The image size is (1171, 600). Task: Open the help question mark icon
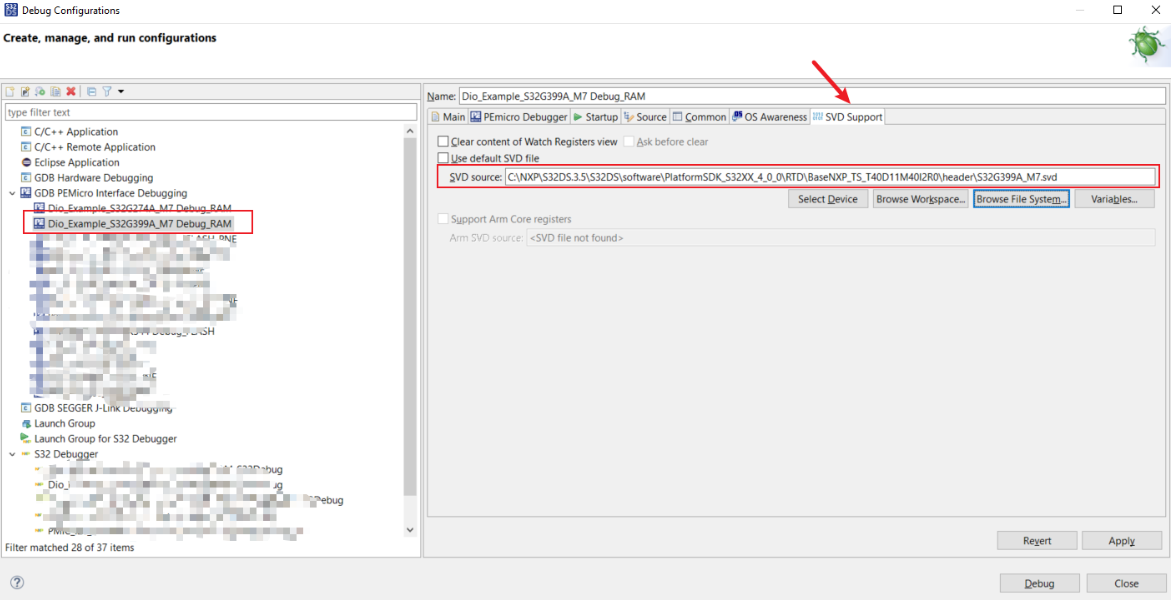(x=18, y=583)
